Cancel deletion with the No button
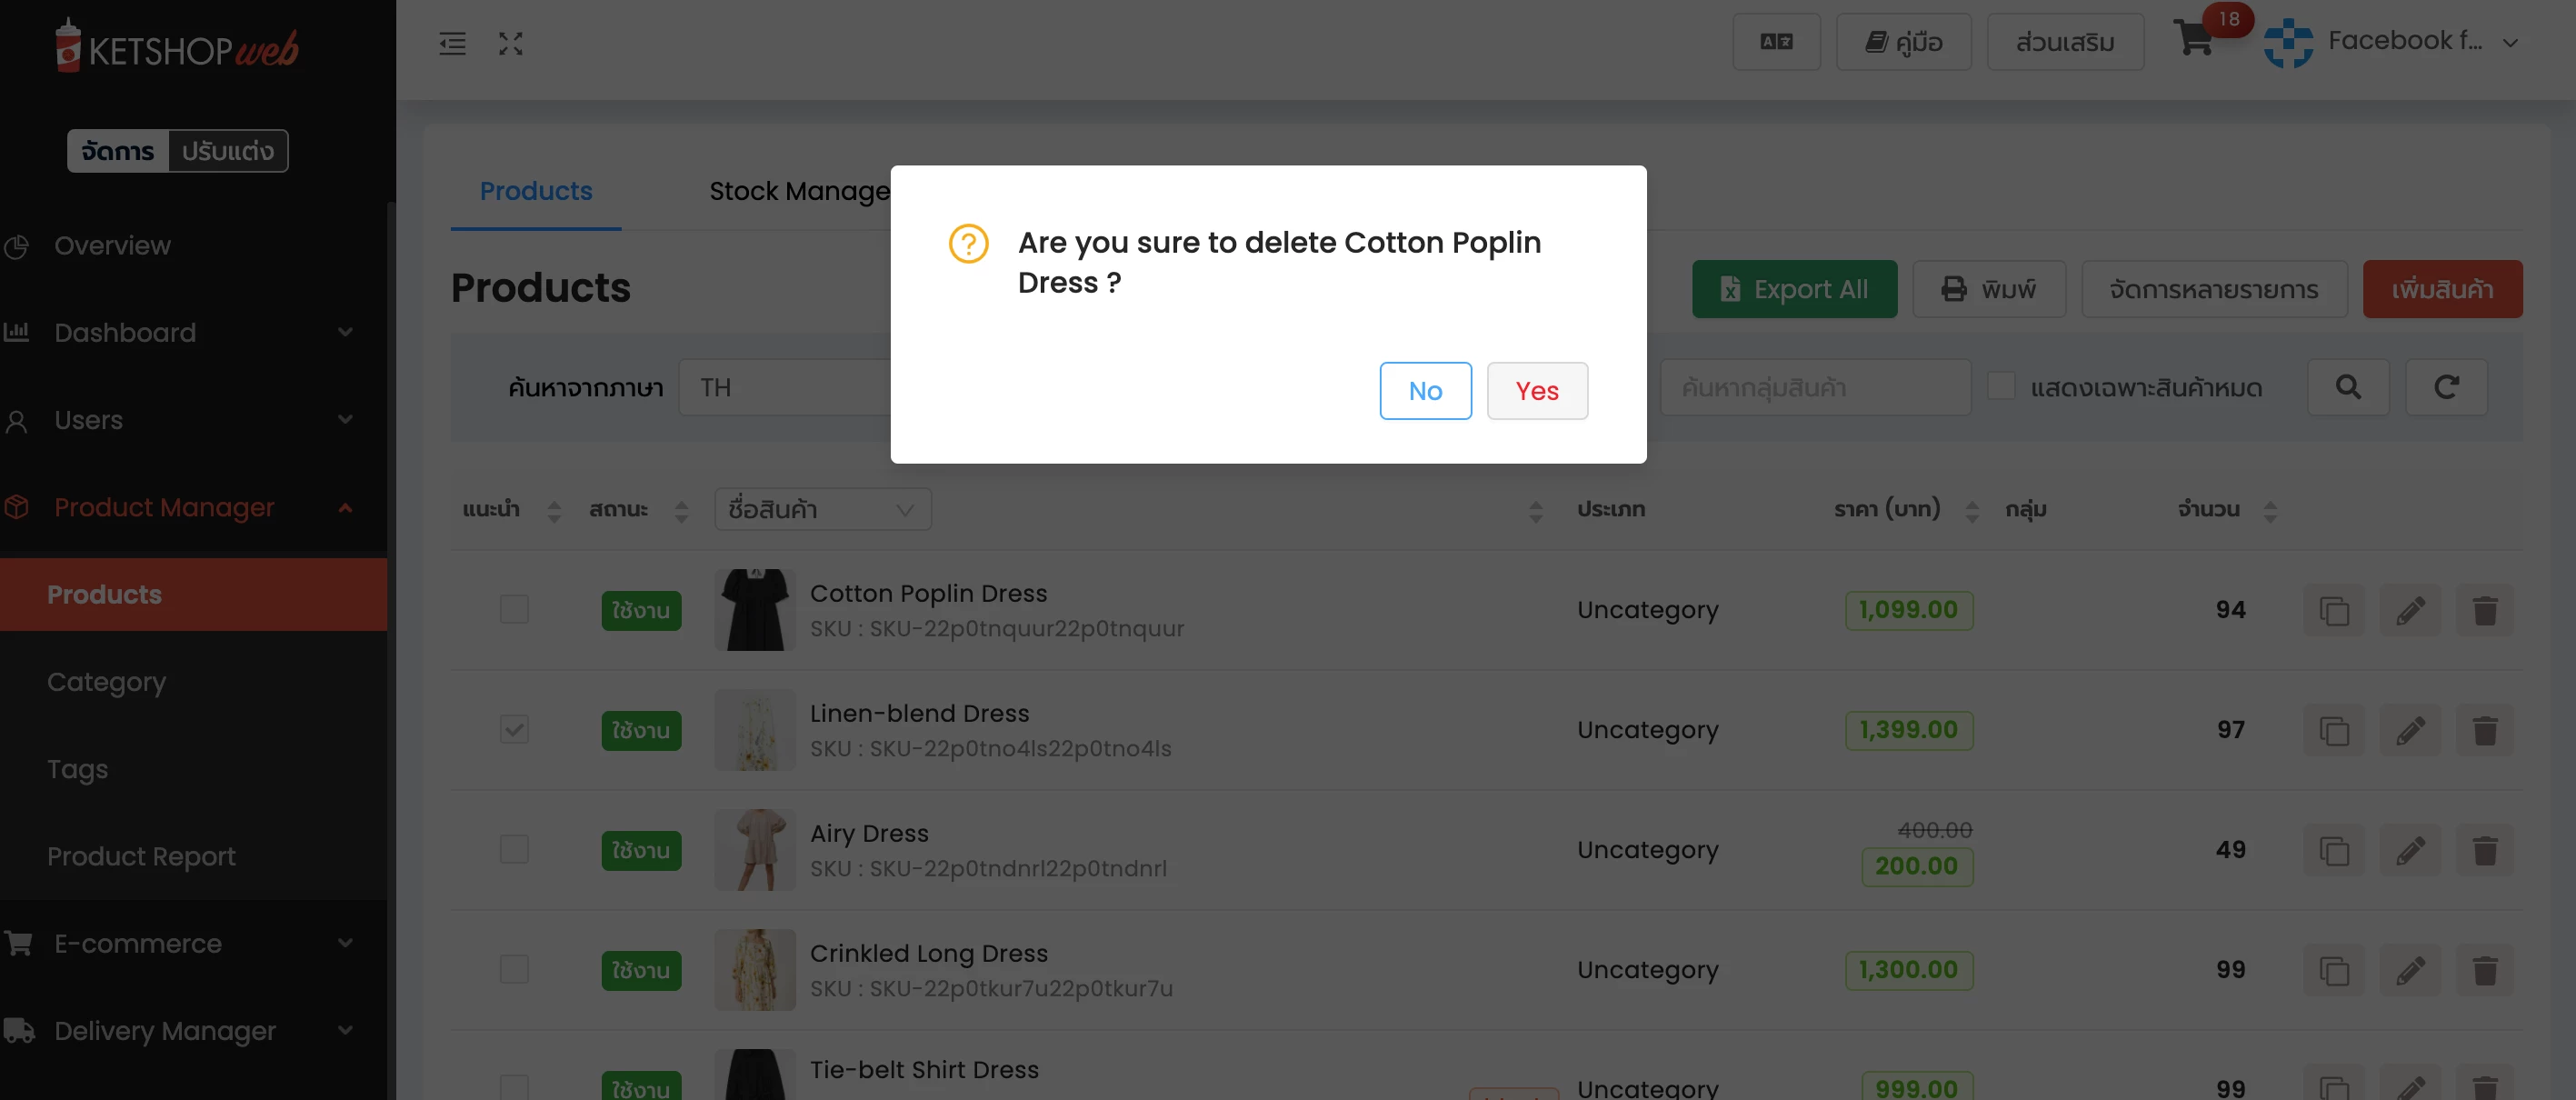Image resolution: width=2576 pixels, height=1100 pixels. coord(1425,391)
